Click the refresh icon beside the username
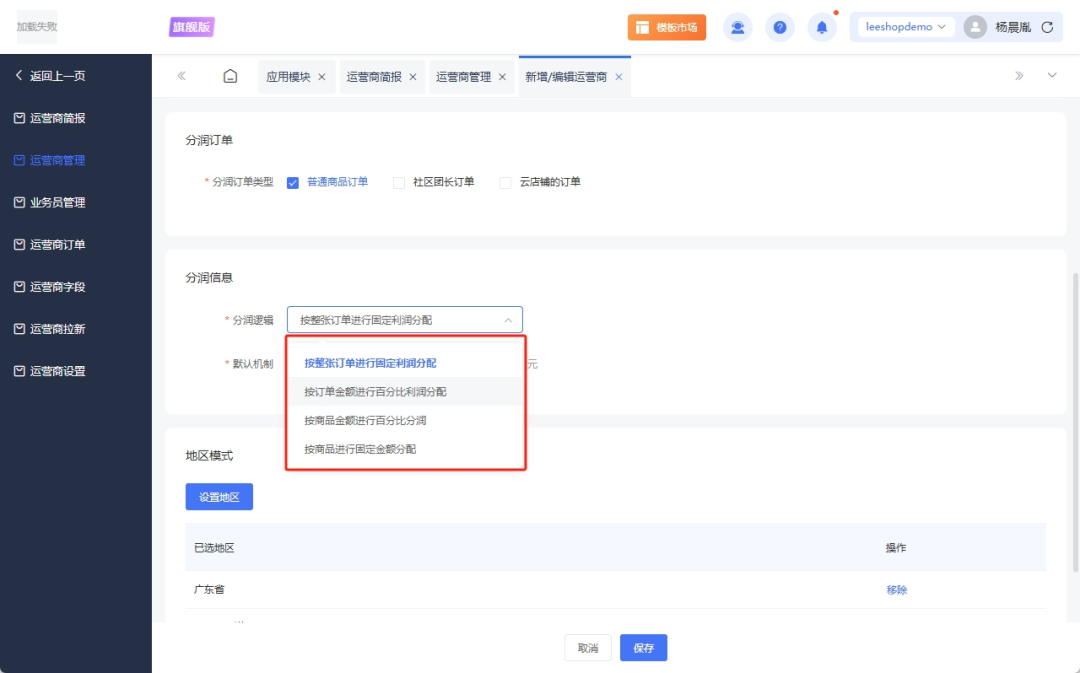 point(1047,27)
